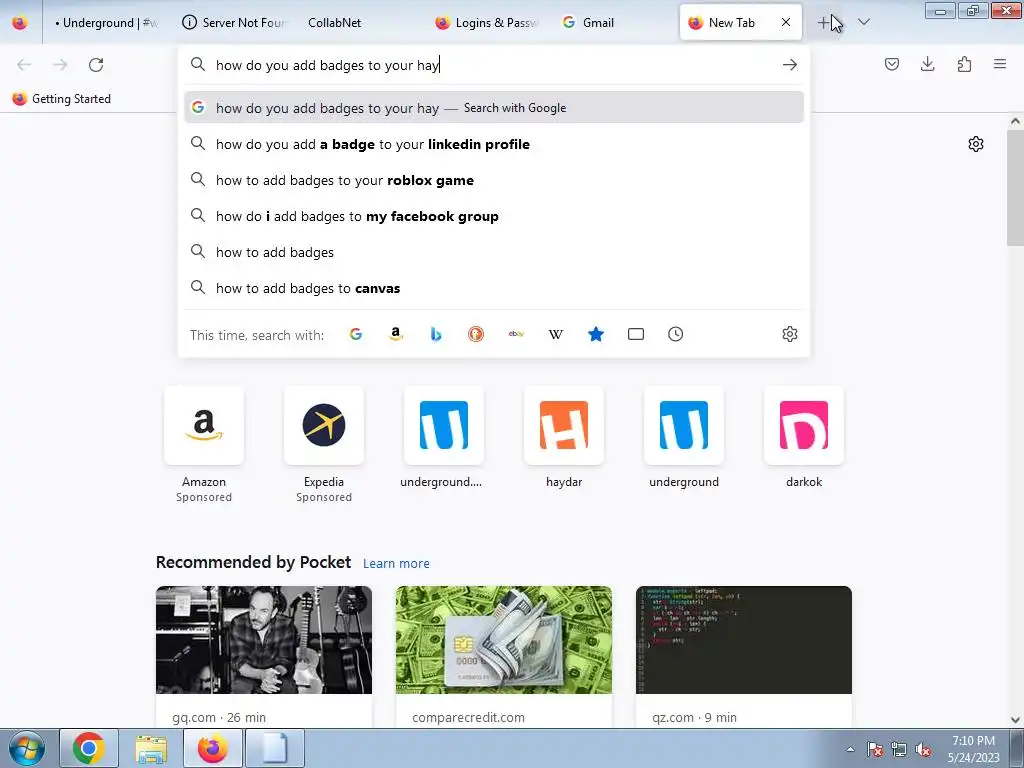
Task: Show hidden system tray icons
Action: tap(850, 749)
